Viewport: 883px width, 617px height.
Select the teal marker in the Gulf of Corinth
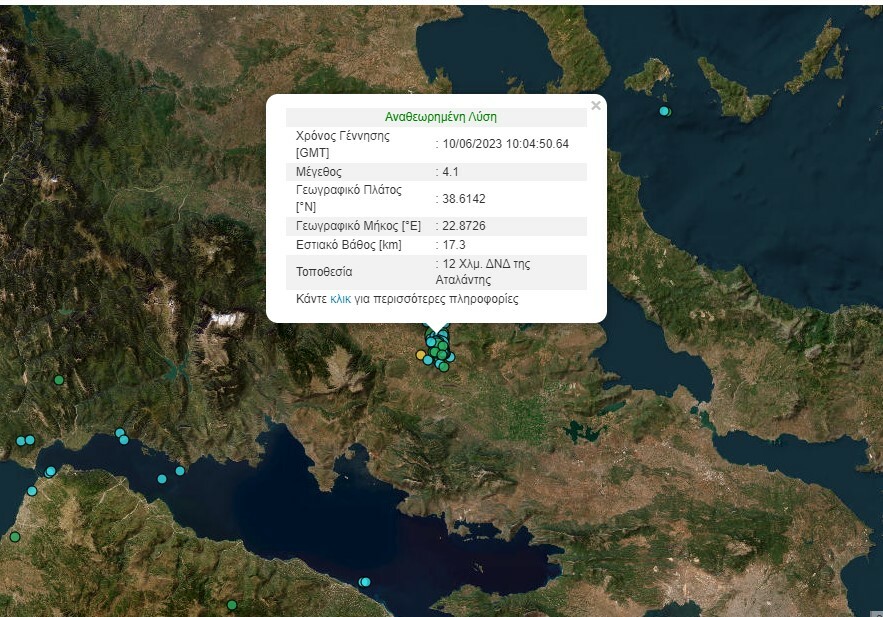coord(162,479)
